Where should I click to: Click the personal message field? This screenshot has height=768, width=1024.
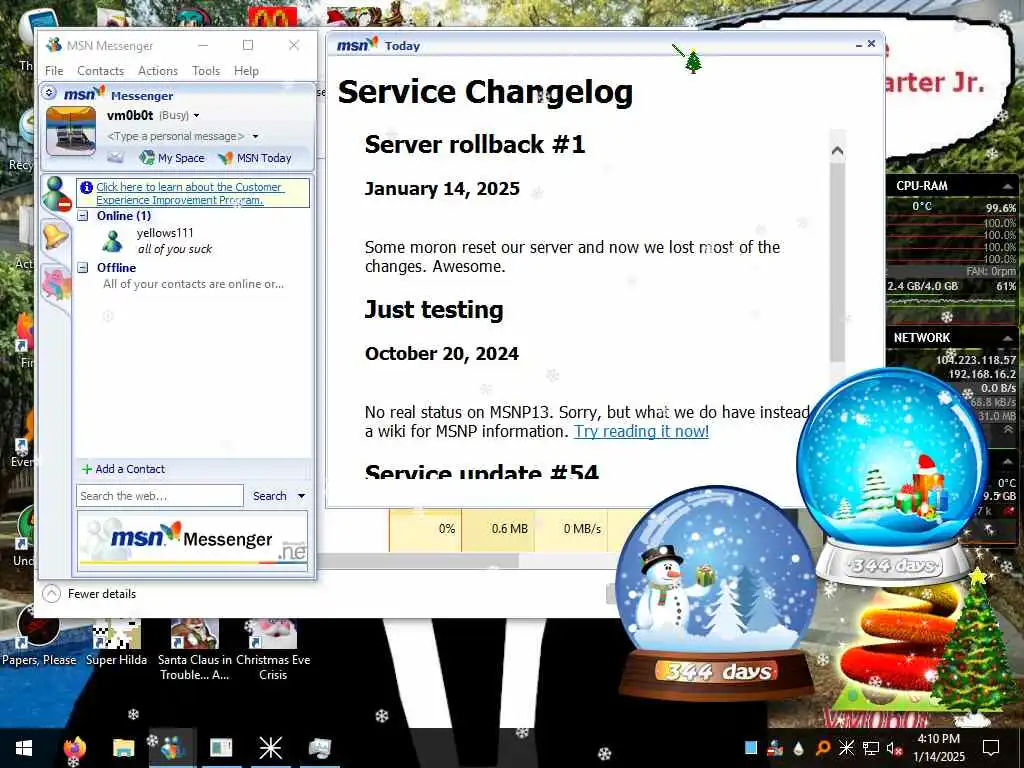176,136
